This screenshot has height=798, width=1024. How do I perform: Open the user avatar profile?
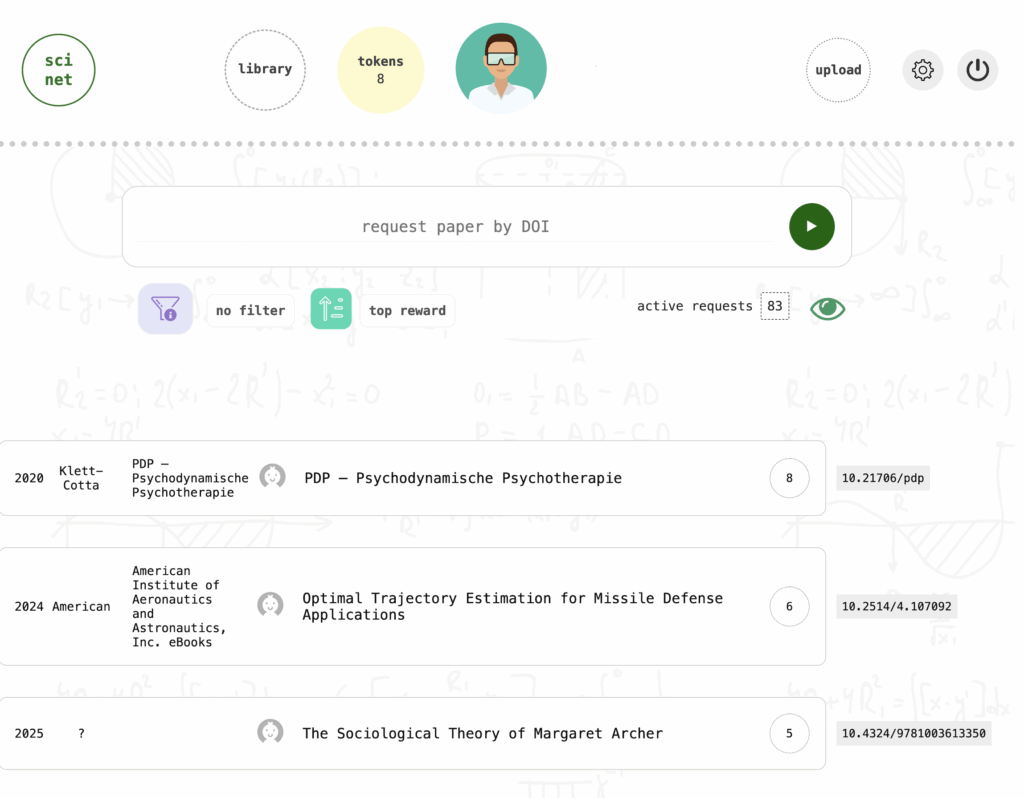[x=501, y=68]
